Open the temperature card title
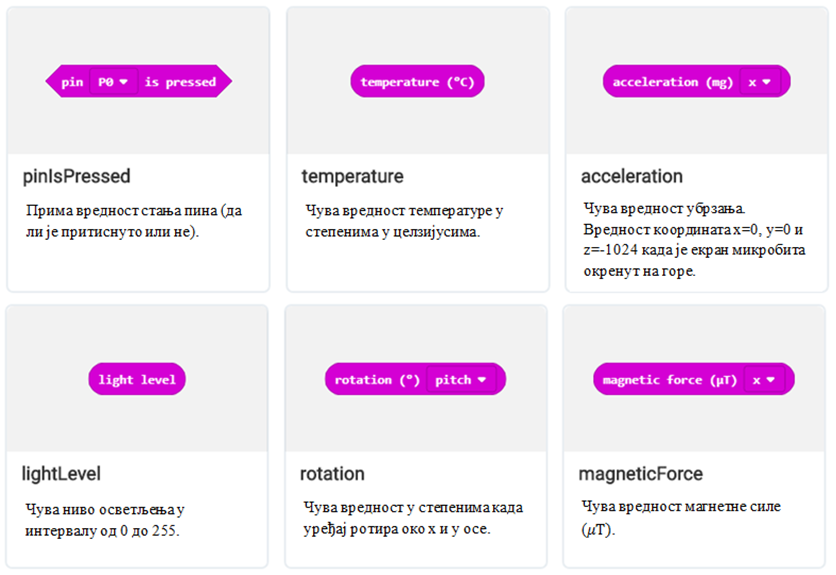Screen dimensions: 836x575 point(352,176)
